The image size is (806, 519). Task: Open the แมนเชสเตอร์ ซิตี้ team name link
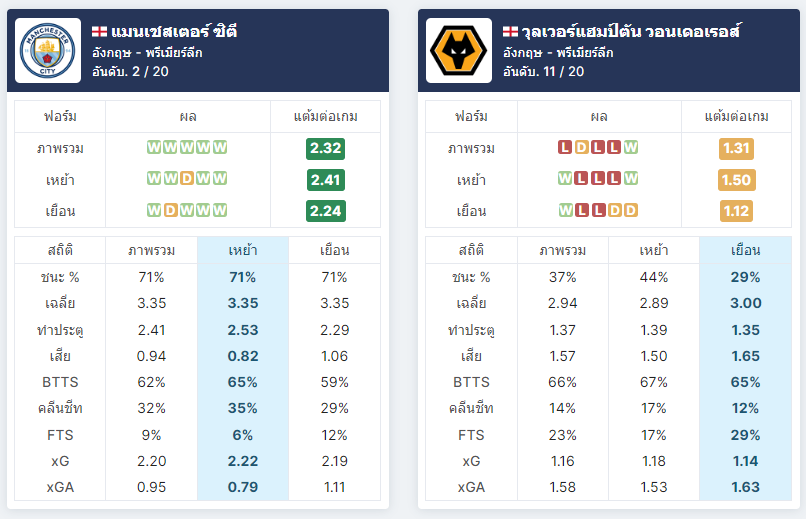pyautogui.click(x=174, y=32)
